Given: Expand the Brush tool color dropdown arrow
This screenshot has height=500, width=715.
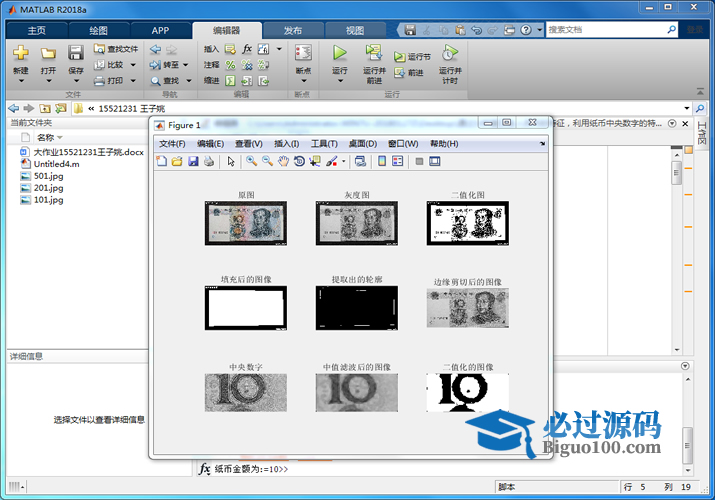Looking at the screenshot, I should [343, 161].
